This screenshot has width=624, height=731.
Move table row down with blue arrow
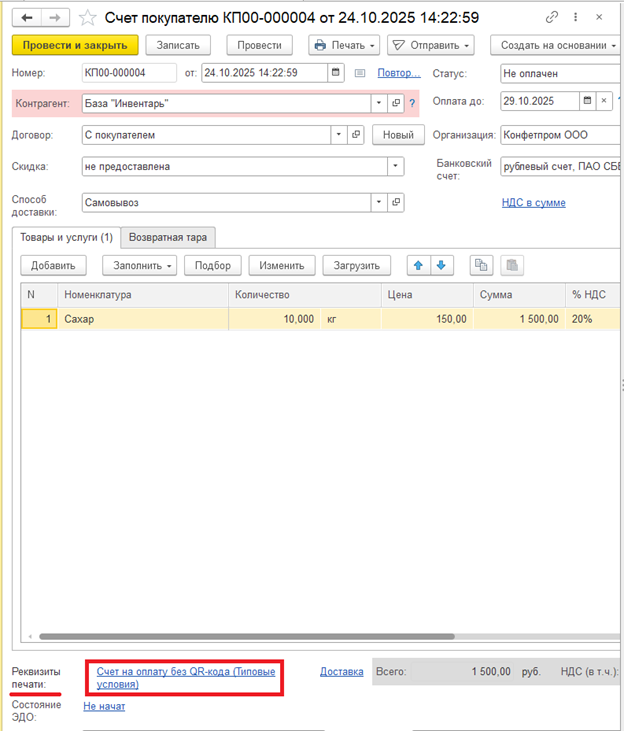click(441, 265)
